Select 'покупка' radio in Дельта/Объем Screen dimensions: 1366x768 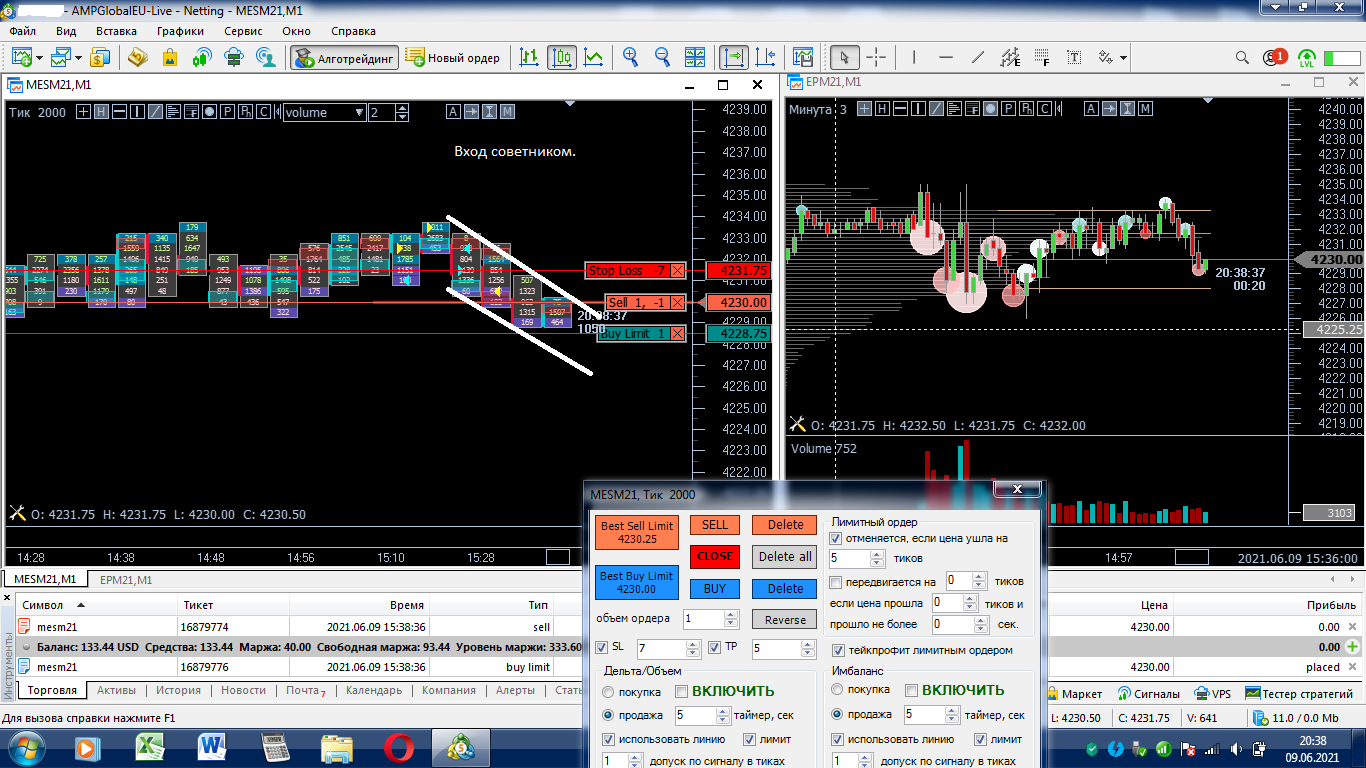click(x=608, y=691)
